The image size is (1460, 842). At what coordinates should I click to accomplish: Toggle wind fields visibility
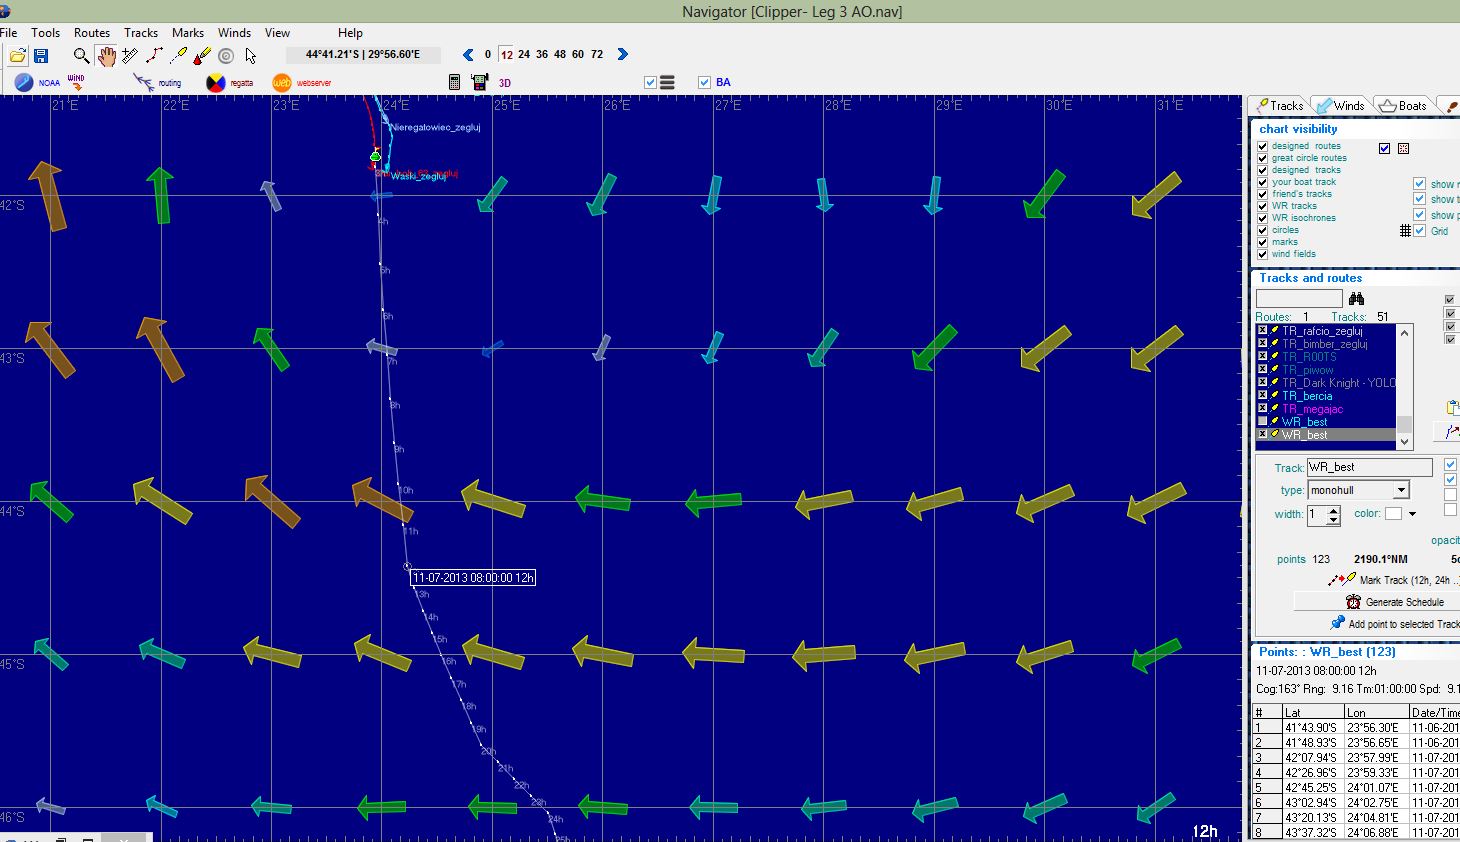(x=1262, y=254)
